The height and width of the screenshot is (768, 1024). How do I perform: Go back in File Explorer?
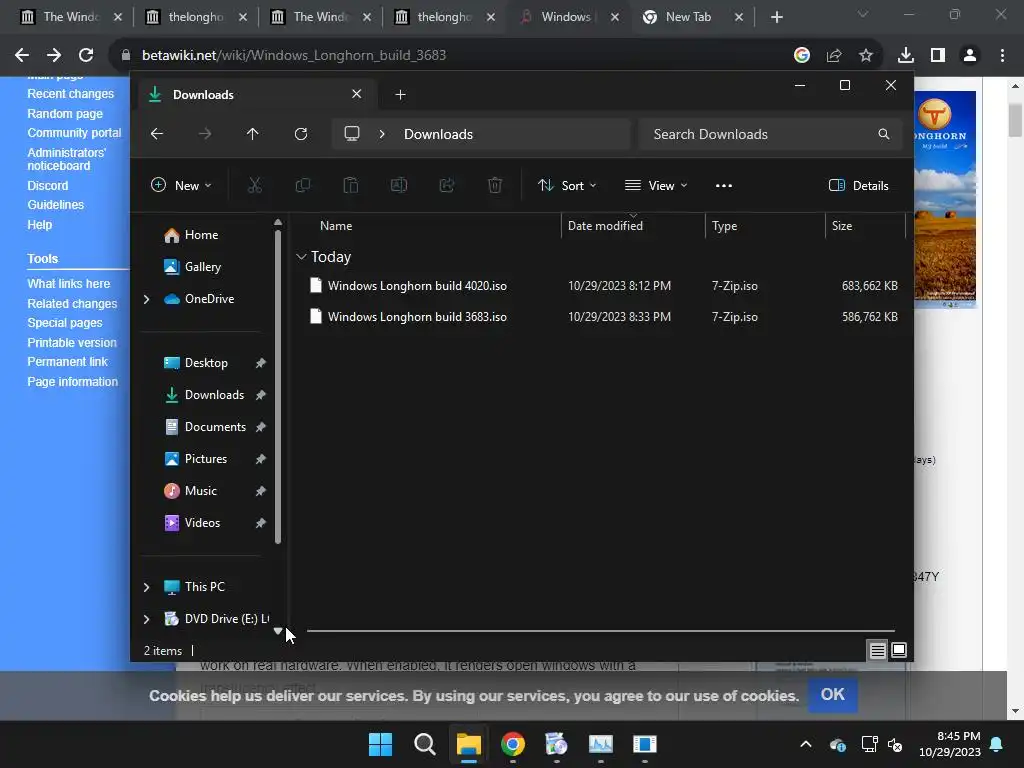pos(157,134)
